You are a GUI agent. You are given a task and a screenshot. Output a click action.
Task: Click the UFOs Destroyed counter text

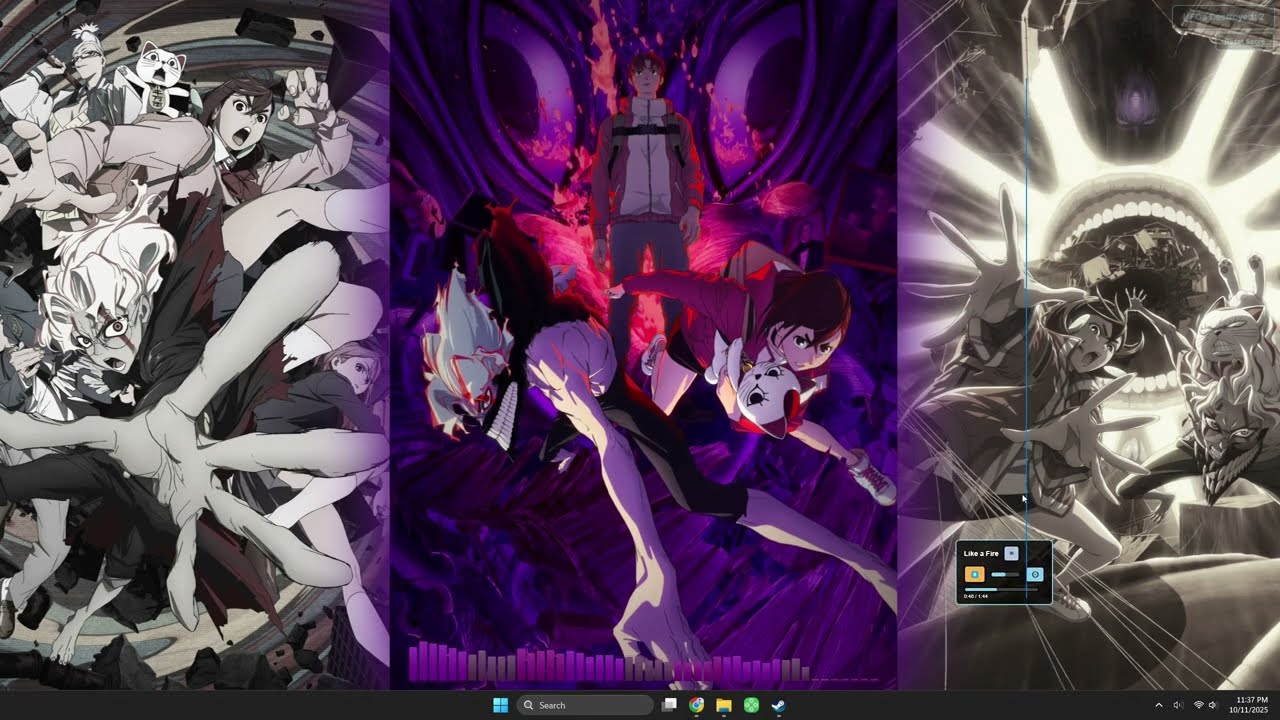tap(1223, 17)
